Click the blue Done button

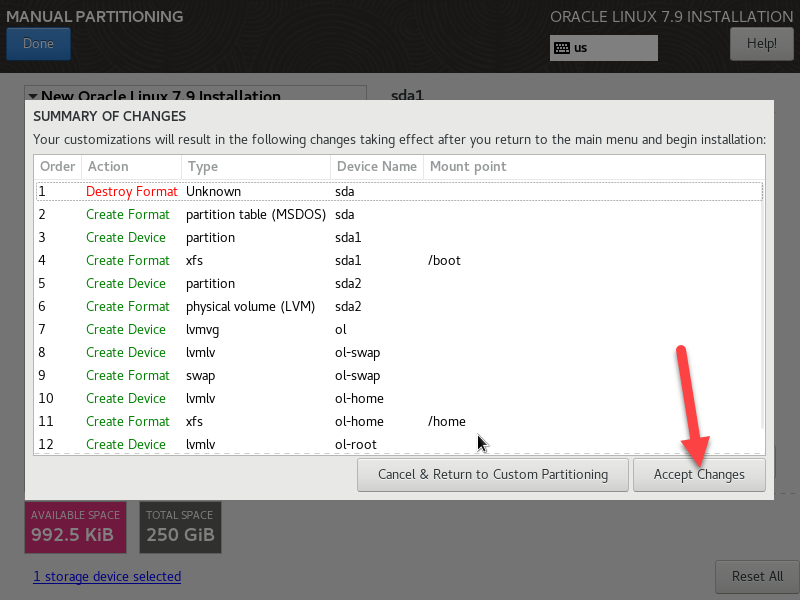click(x=38, y=44)
